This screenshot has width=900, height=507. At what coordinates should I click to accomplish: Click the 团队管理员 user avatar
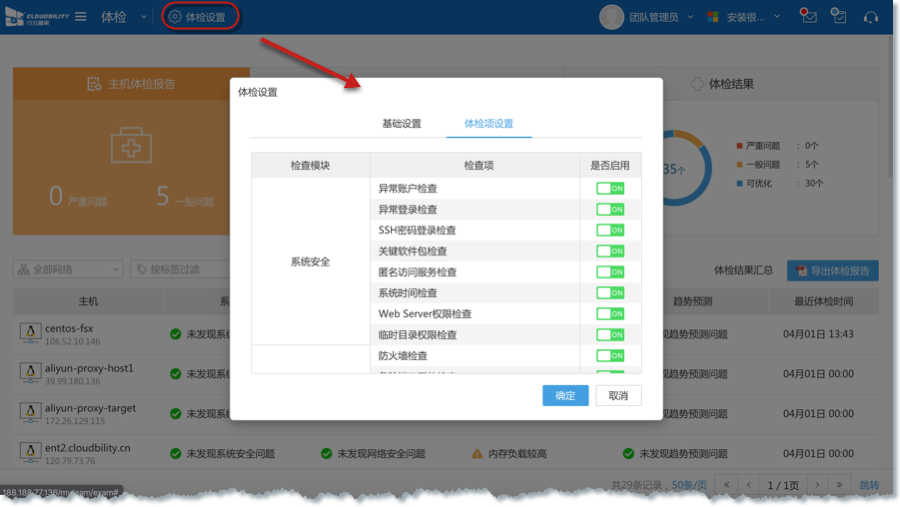point(611,17)
